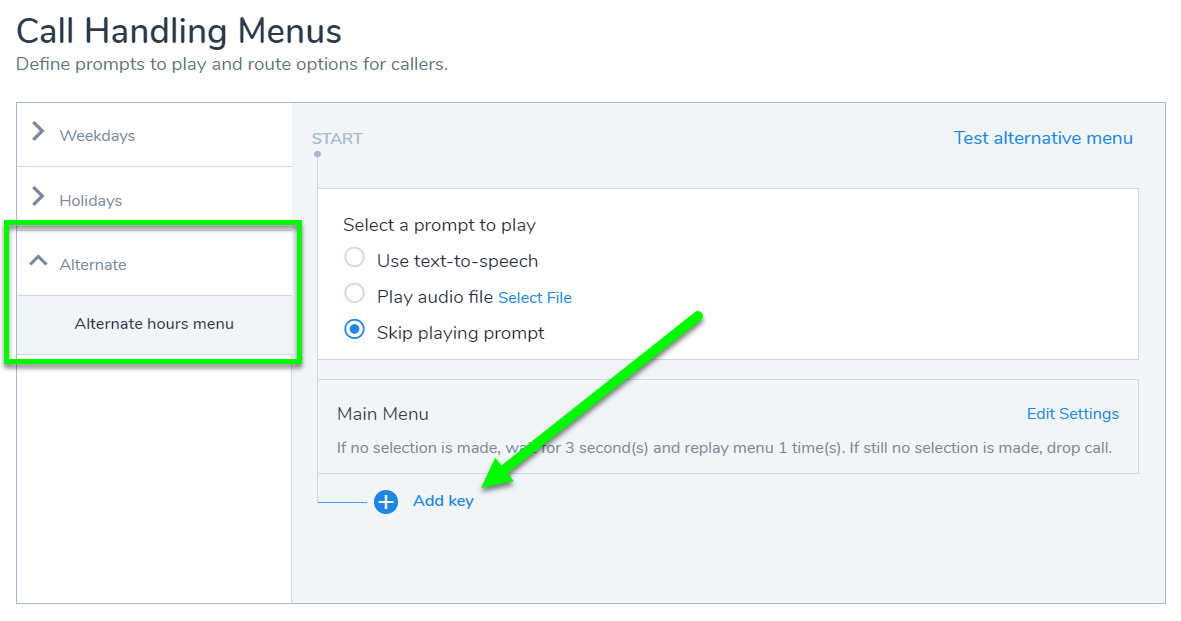Collapse the Alternate section chevron
The height and width of the screenshot is (621, 1181).
[38, 261]
